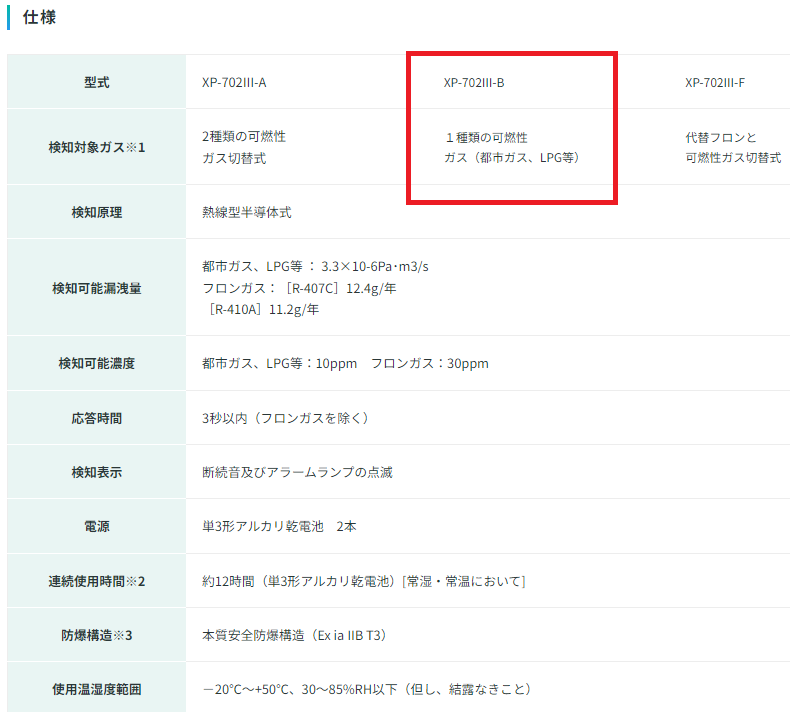Select the 2種類の可燃性 ガス切替式 cell
The image size is (790, 712).
click(236, 147)
